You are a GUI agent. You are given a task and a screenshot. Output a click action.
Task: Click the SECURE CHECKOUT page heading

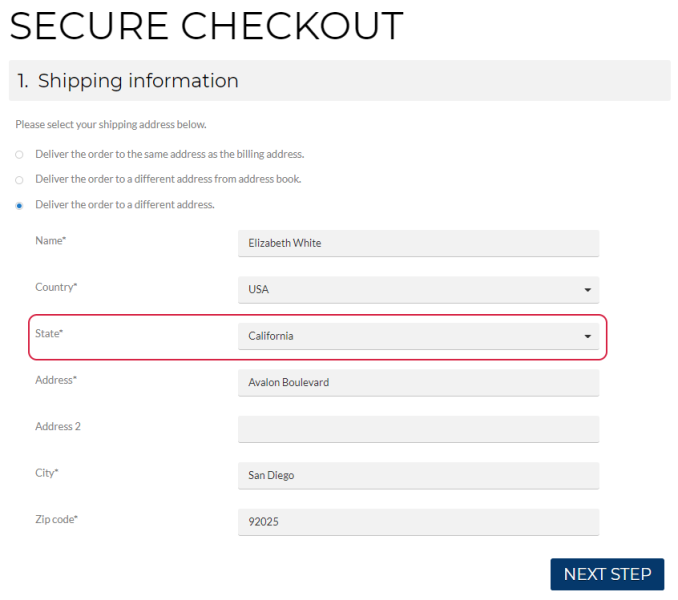[206, 26]
